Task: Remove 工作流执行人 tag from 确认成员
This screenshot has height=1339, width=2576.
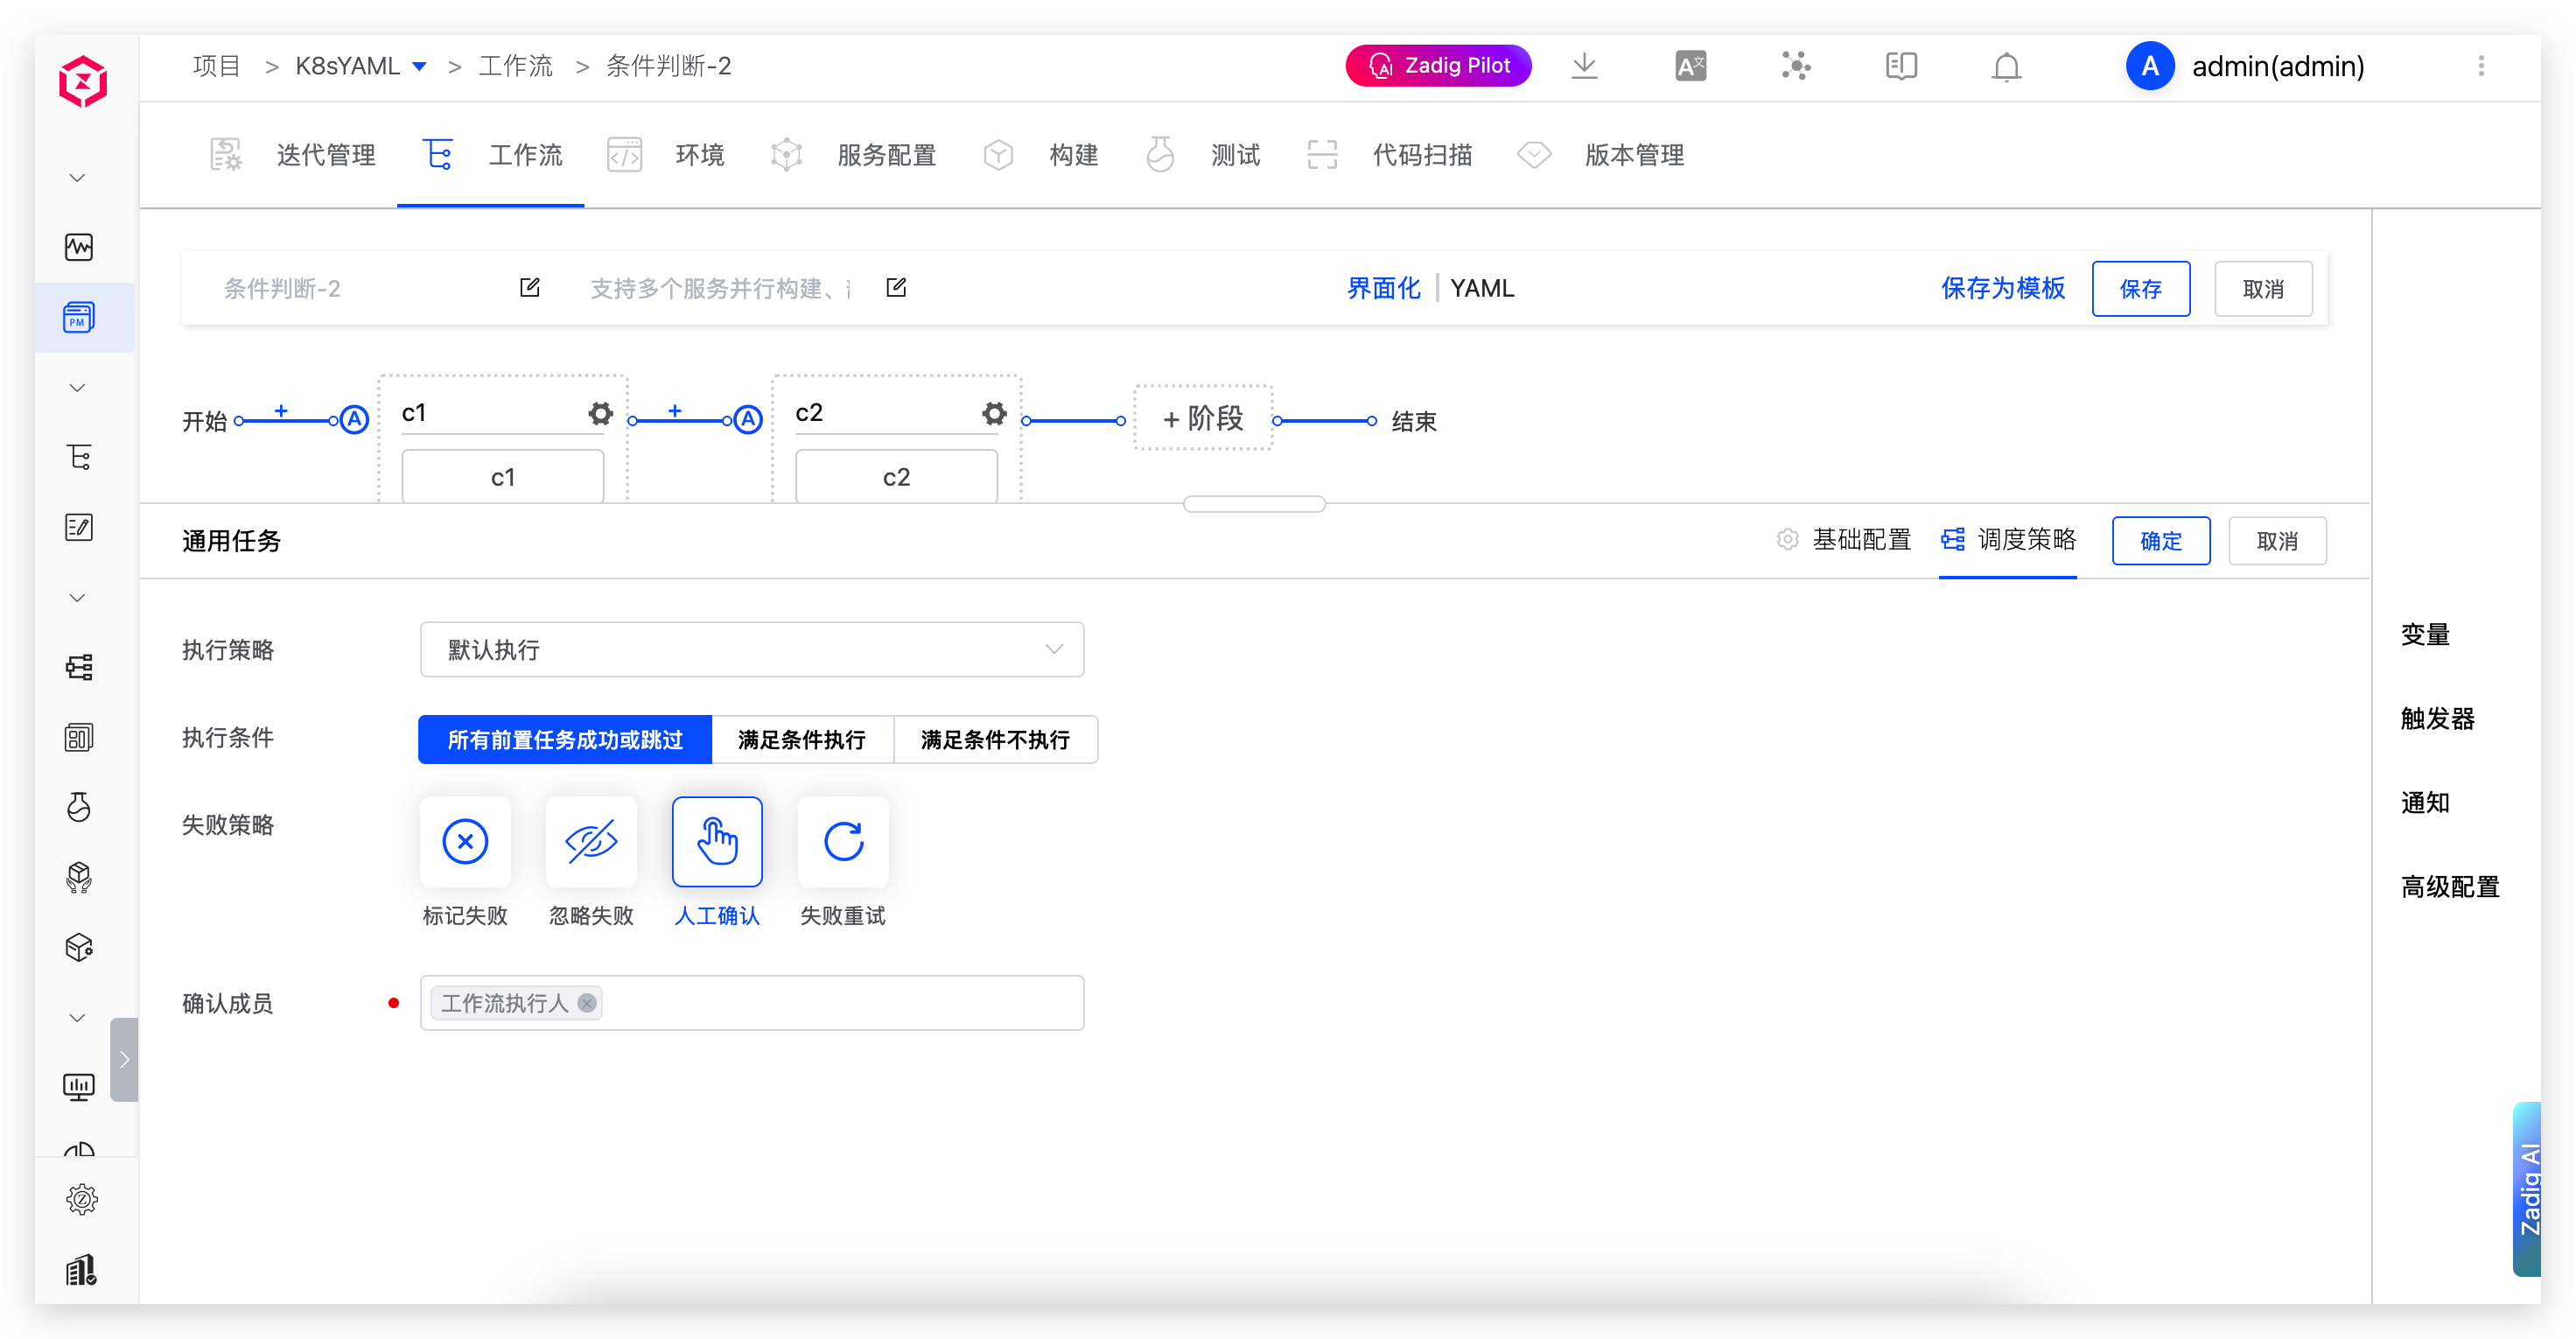Action: click(587, 1003)
